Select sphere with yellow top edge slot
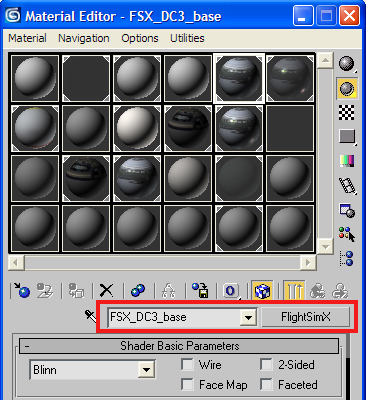This screenshot has width=366, height=400. pos(35,128)
